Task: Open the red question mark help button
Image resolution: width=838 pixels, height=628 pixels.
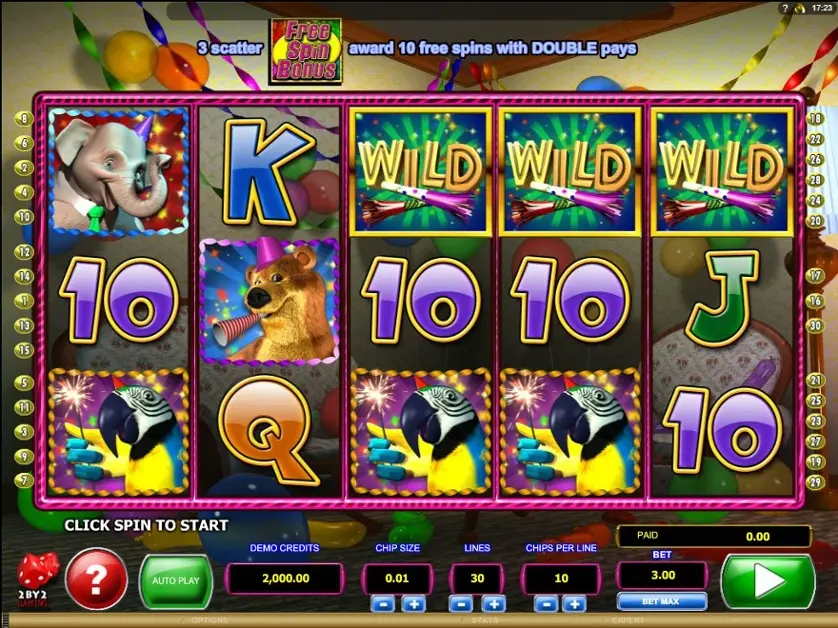Action: [96, 578]
